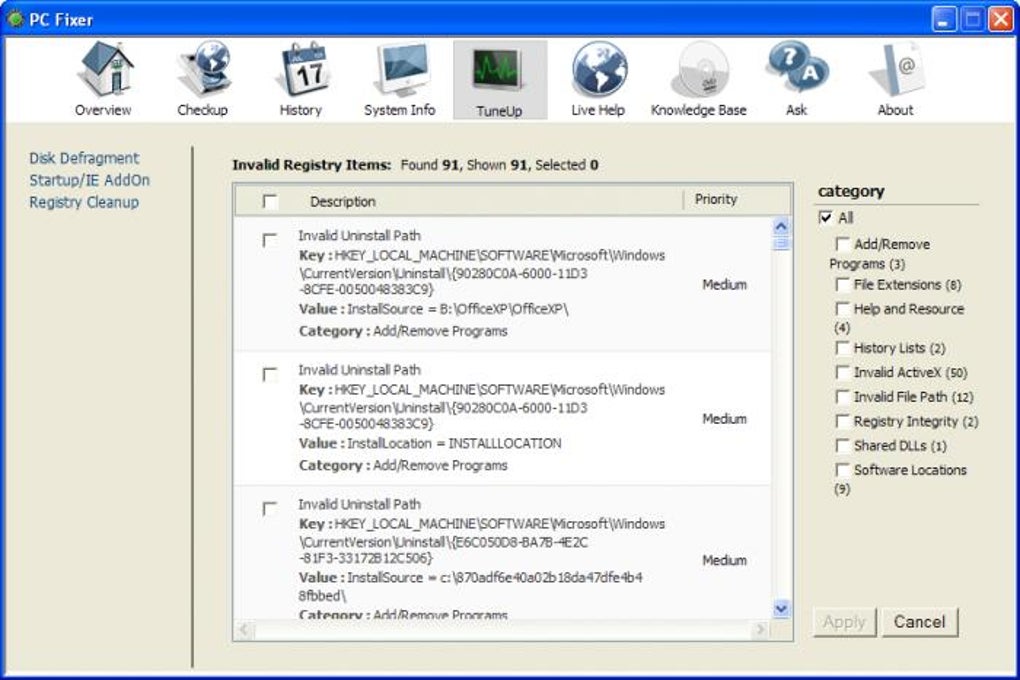Click Medium priority of the B:\OfficeXP item
Image resolution: width=1020 pixels, height=680 pixels.
click(x=724, y=285)
